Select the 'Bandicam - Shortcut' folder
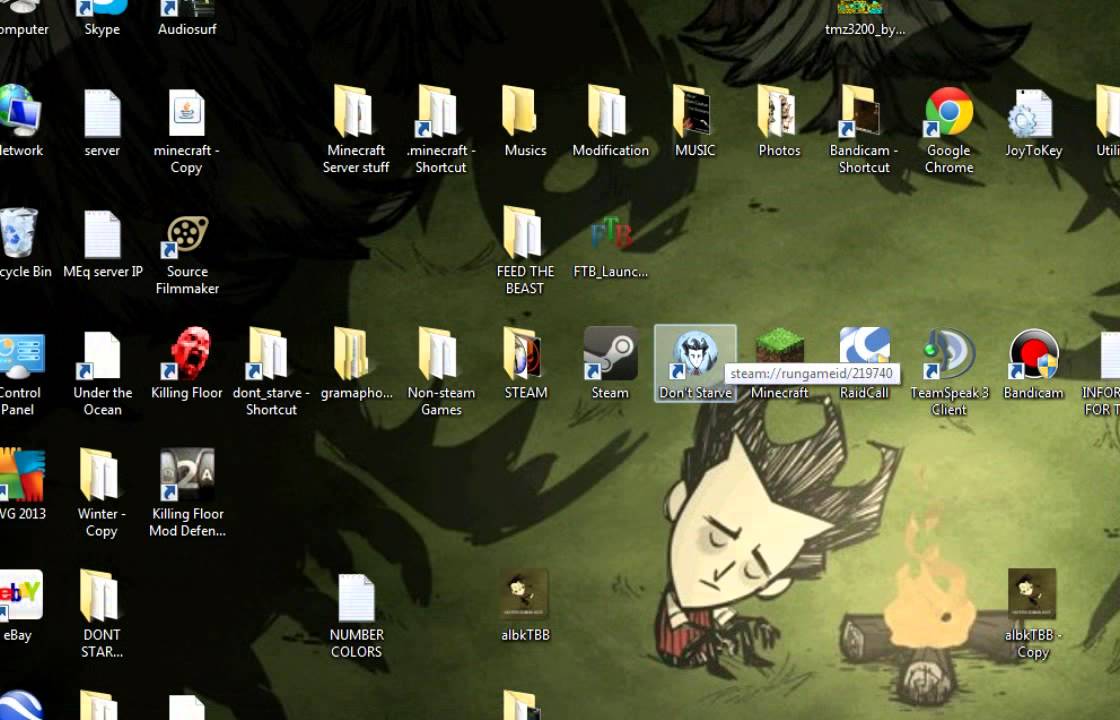The image size is (1120, 720). click(864, 130)
